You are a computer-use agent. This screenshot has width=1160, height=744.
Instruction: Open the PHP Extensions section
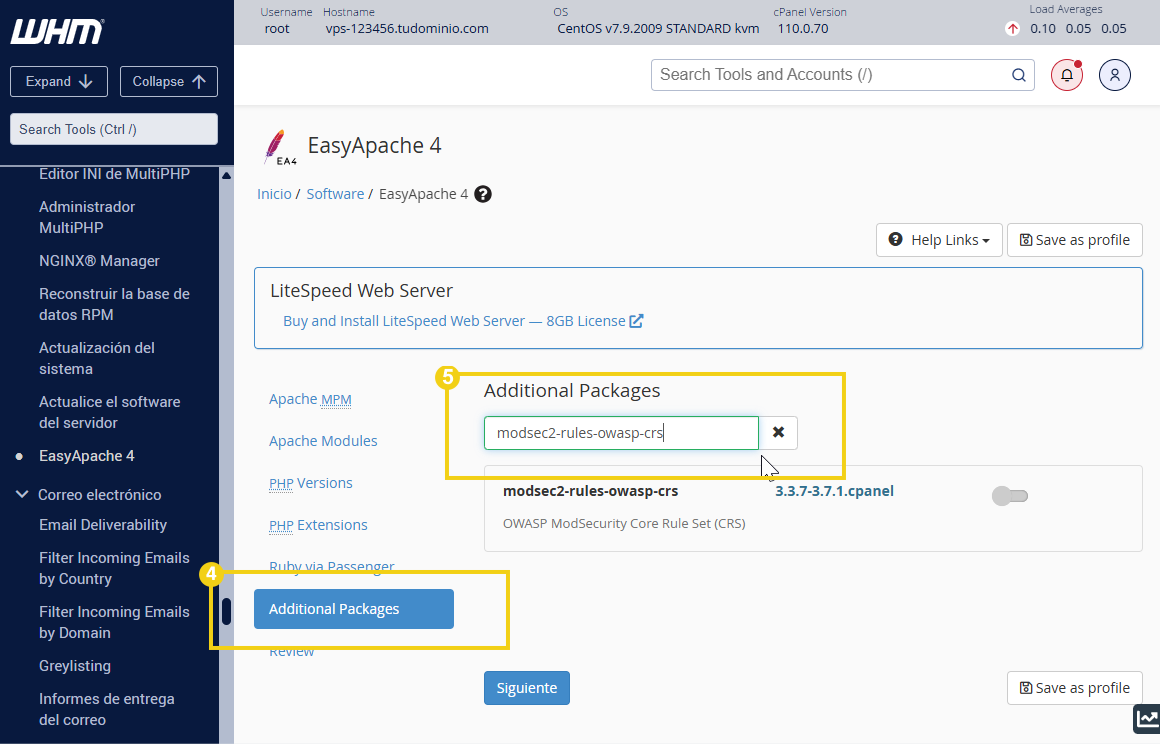coord(318,525)
